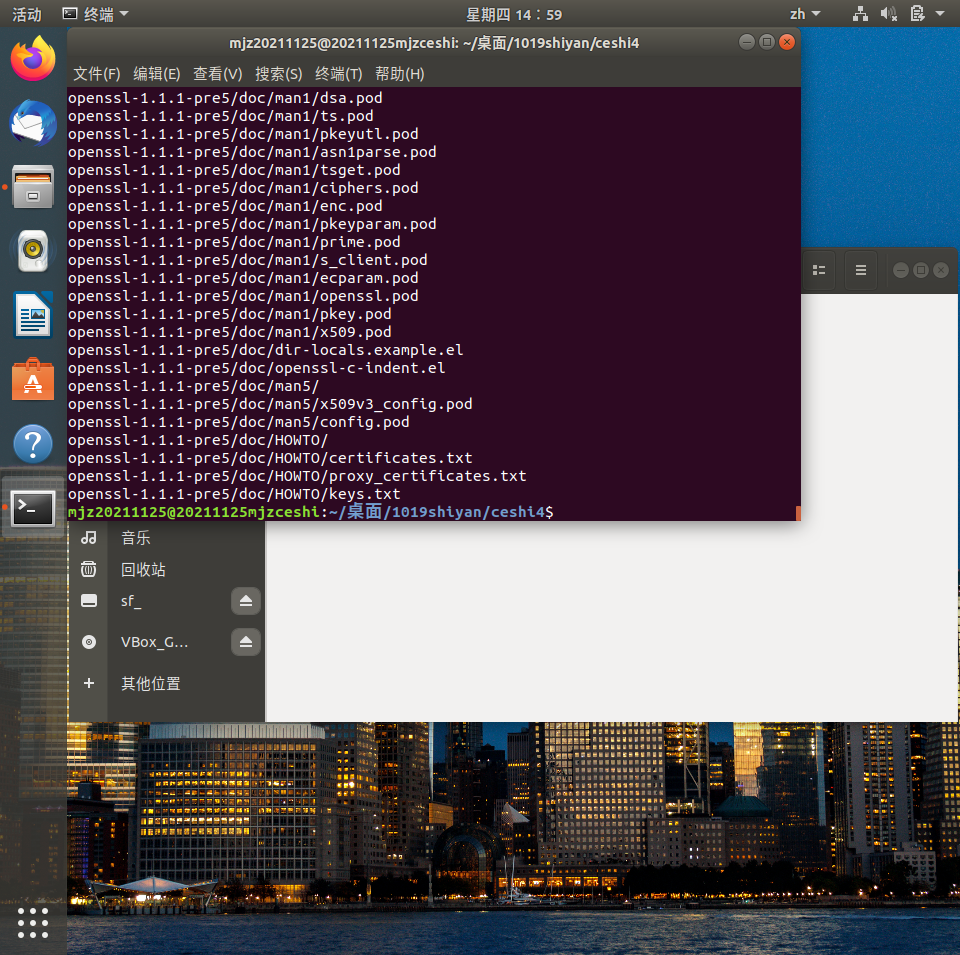Viewport: 960px width, 955px height.
Task: Open the clock showing 星期四 14:59
Action: [x=514, y=14]
